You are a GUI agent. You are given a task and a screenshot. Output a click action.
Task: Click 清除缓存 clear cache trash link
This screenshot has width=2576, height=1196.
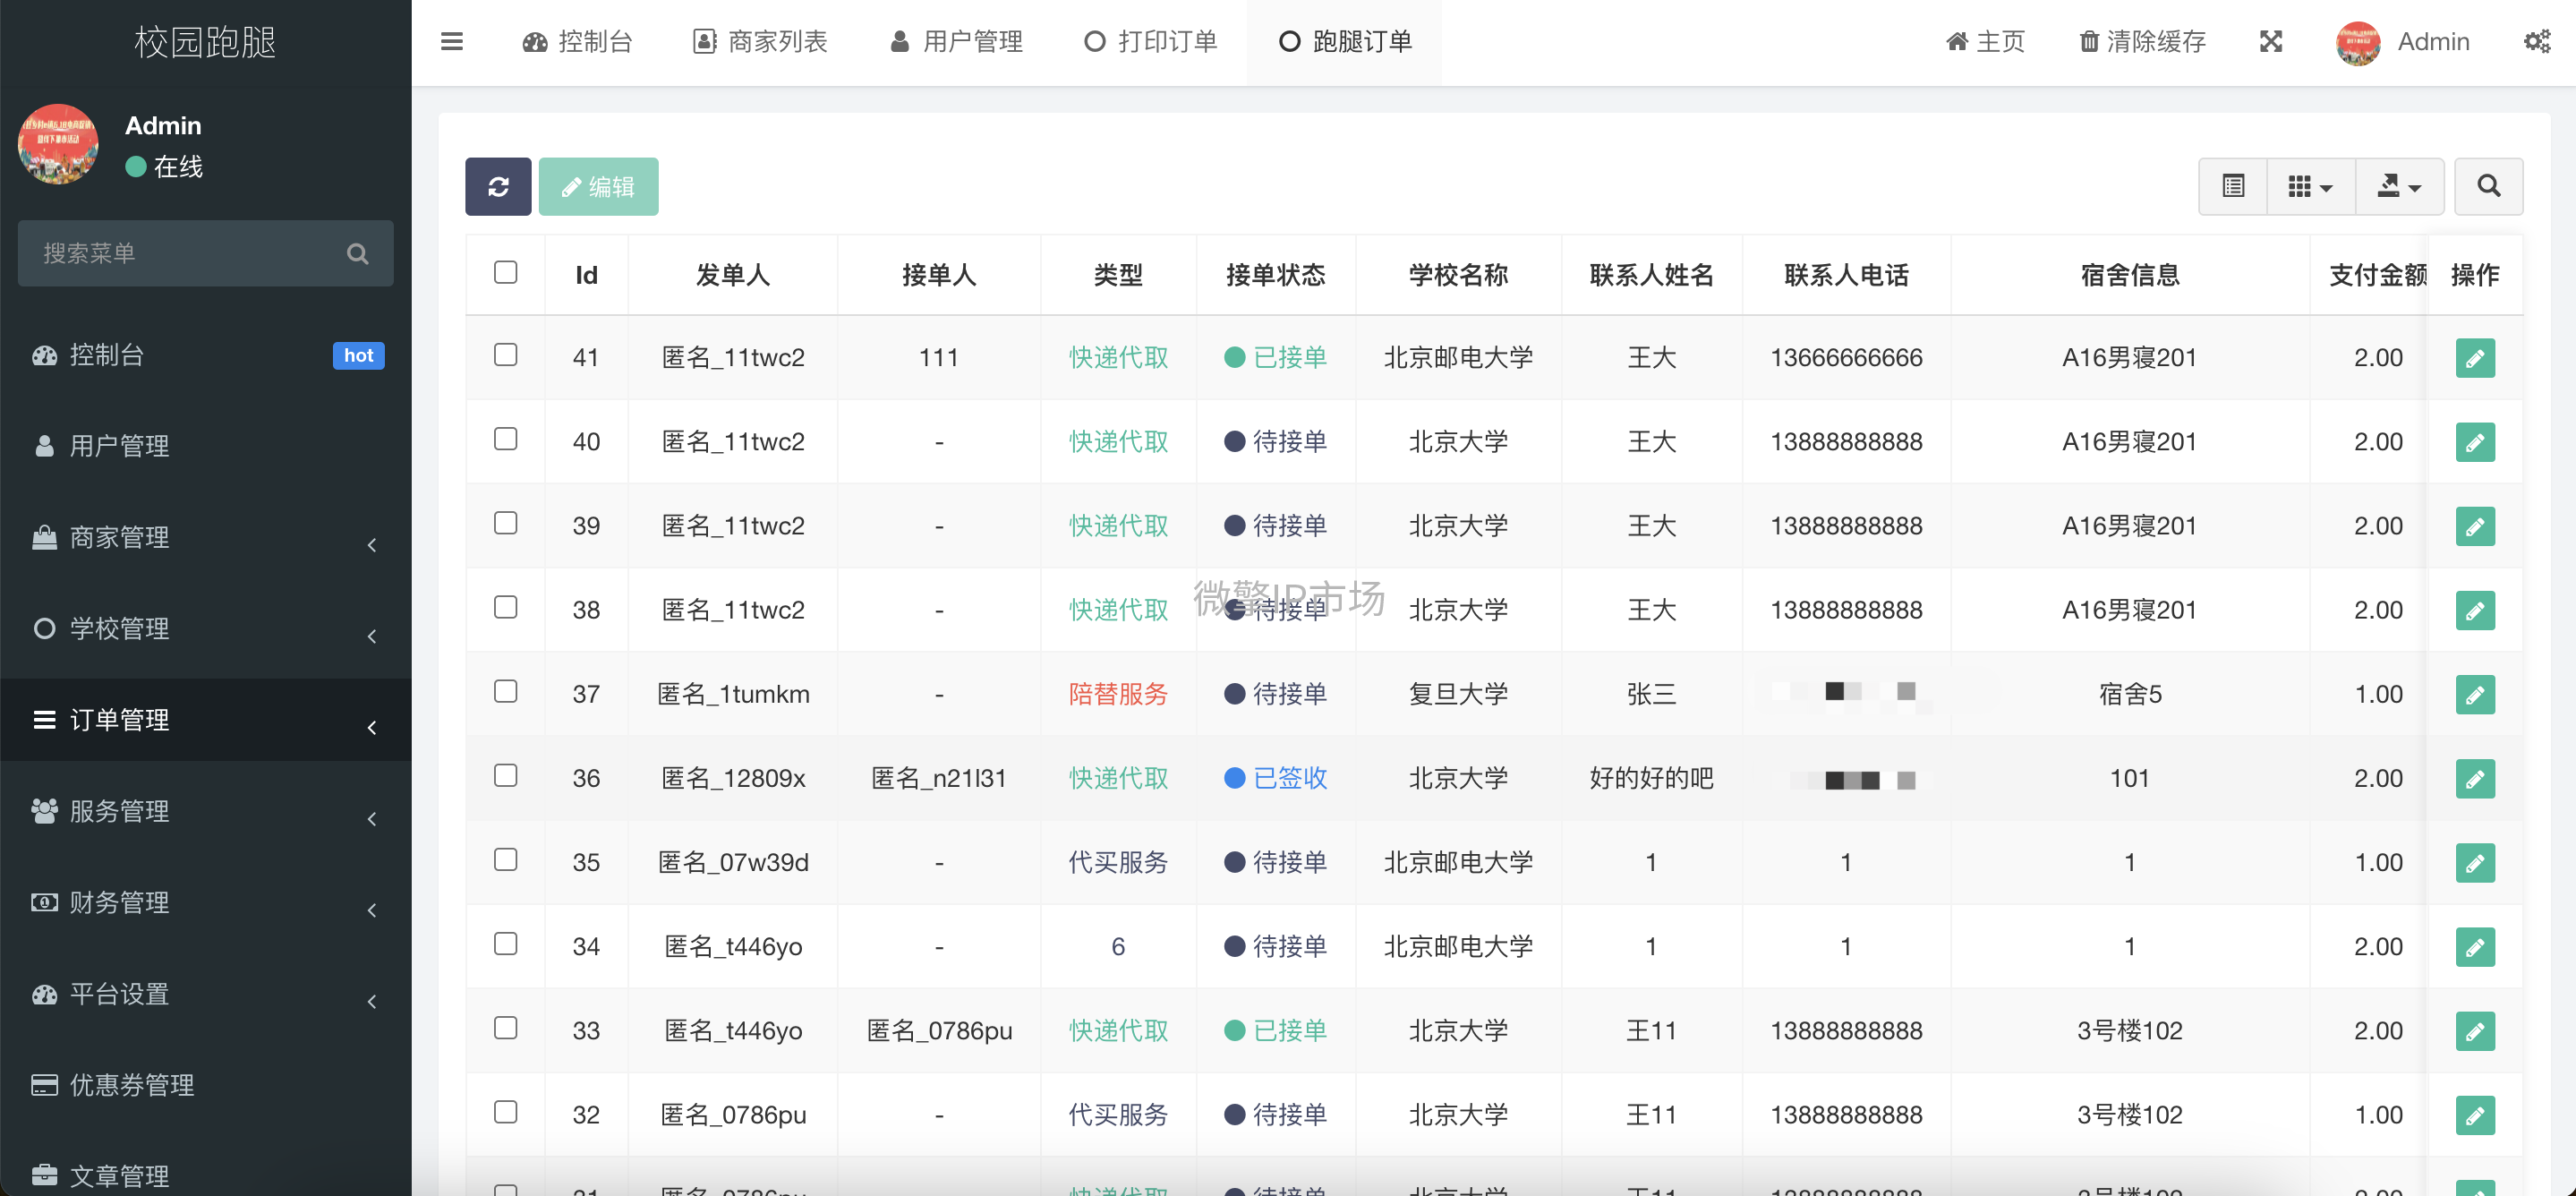(2143, 41)
